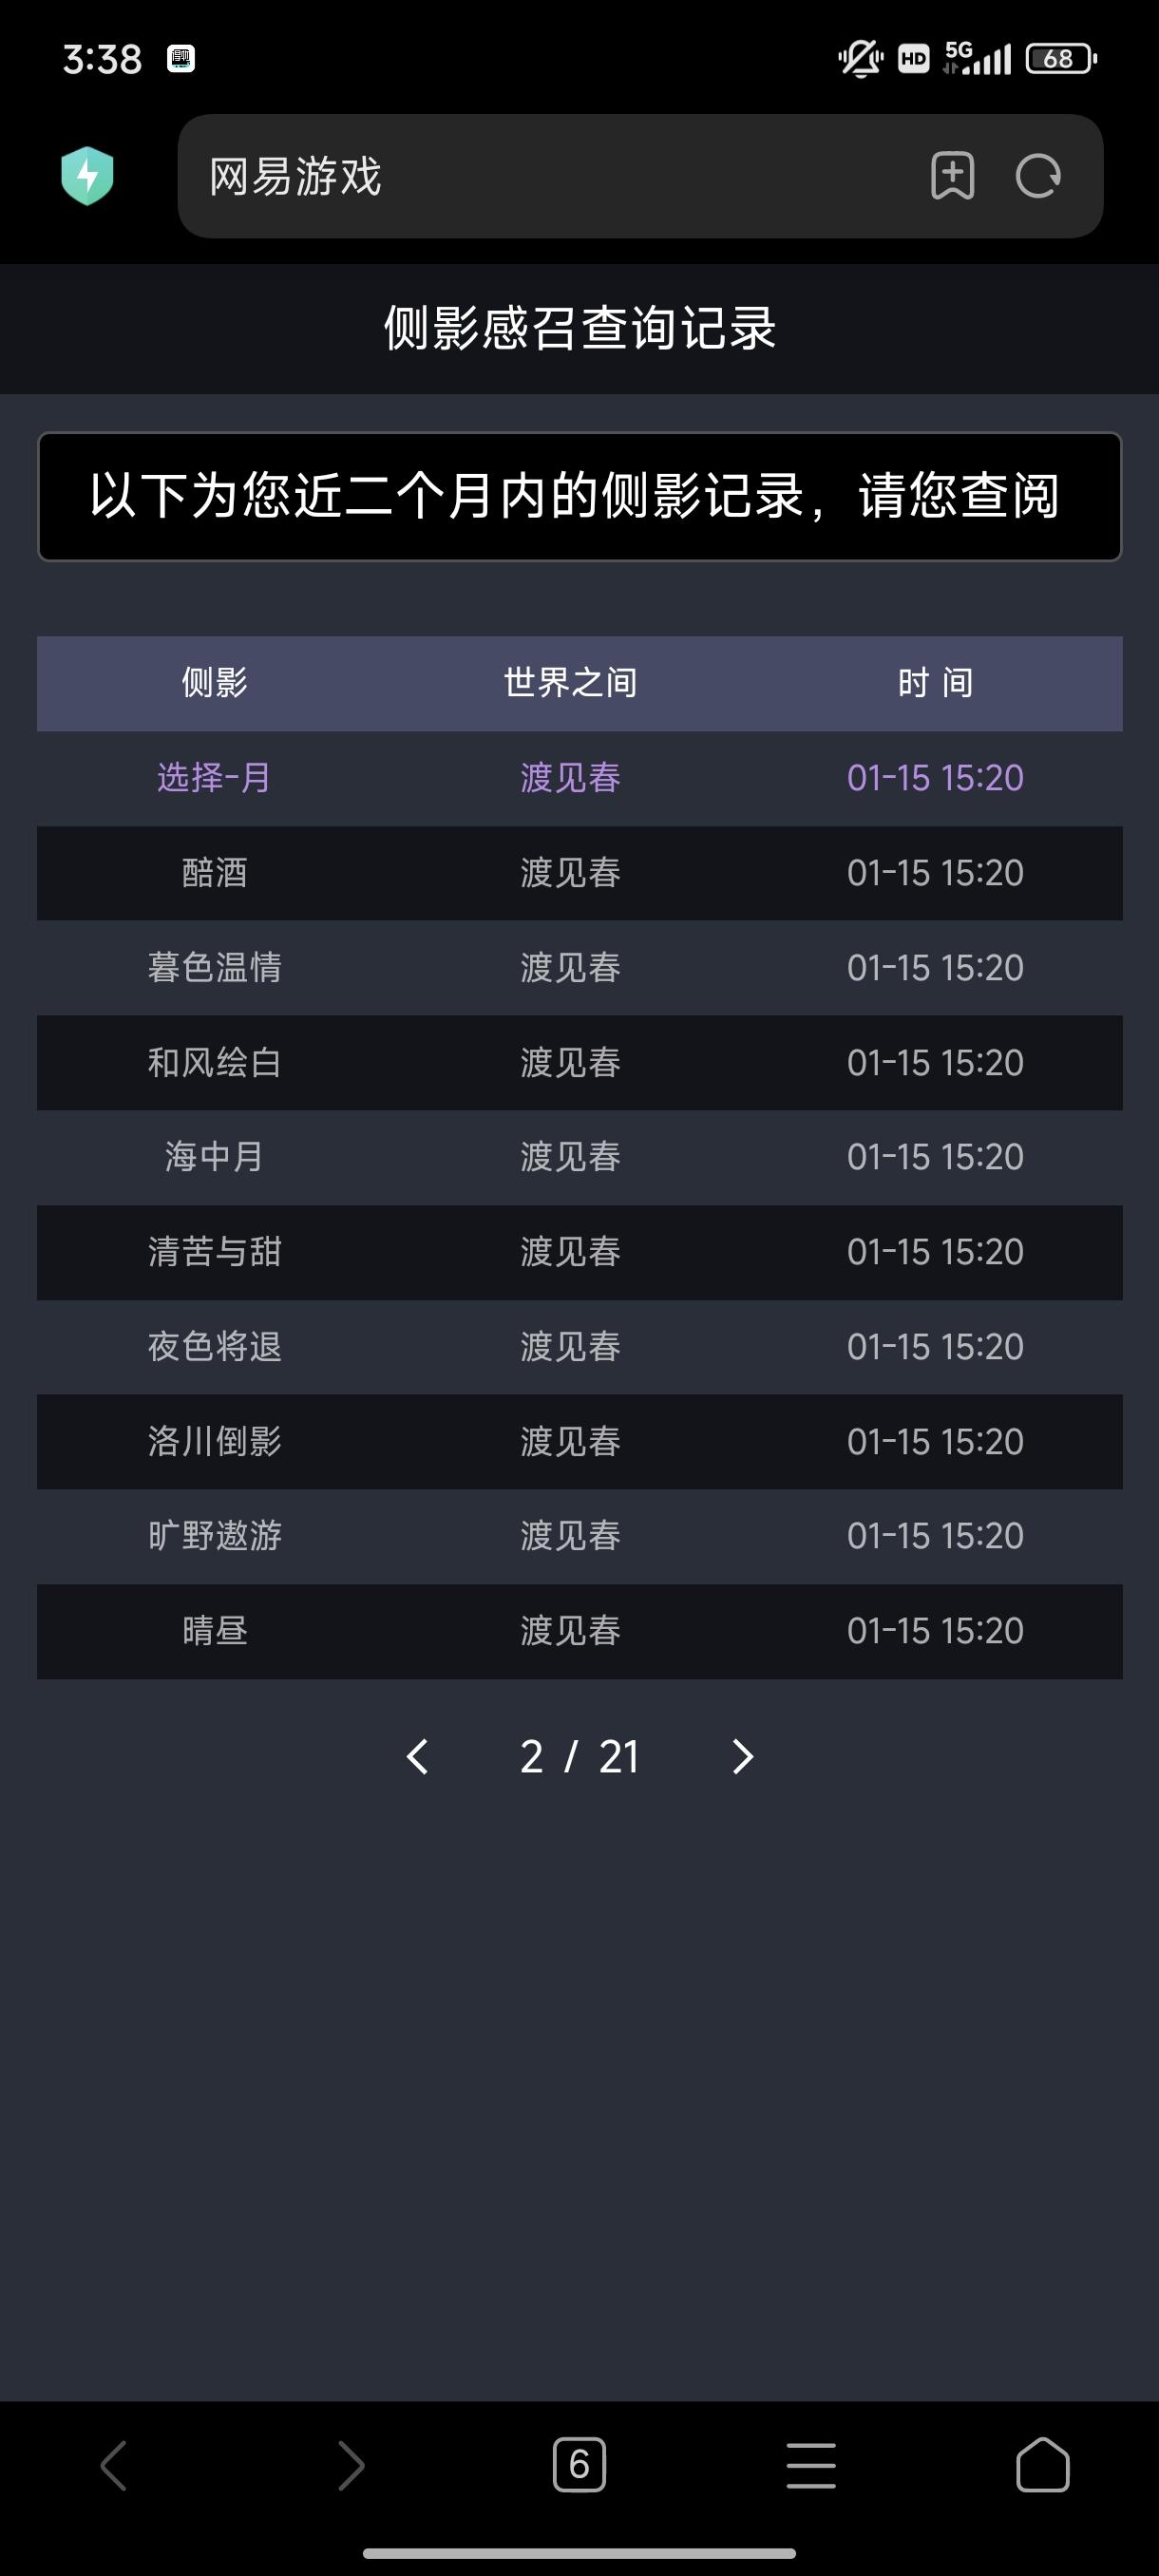The image size is (1159, 2576).
Task: Tap the page indicator 2 / 21
Action: point(579,1757)
